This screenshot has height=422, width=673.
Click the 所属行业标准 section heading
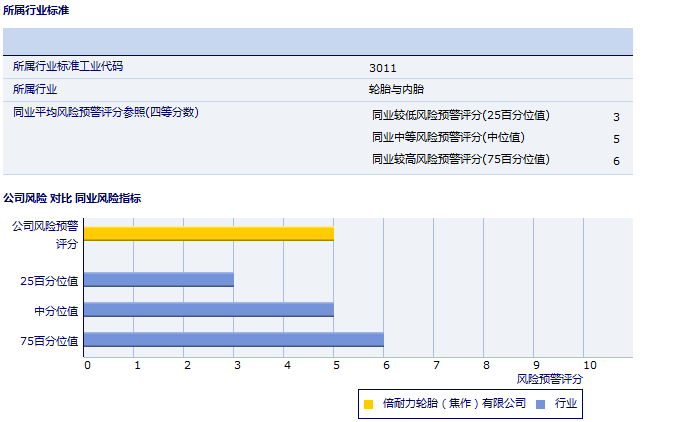pos(36,10)
